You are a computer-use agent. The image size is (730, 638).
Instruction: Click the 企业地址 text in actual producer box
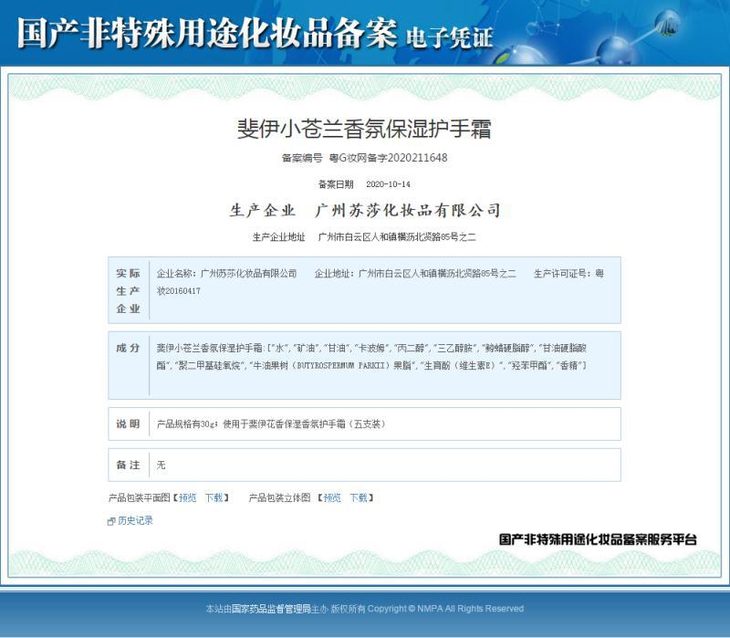415,273
